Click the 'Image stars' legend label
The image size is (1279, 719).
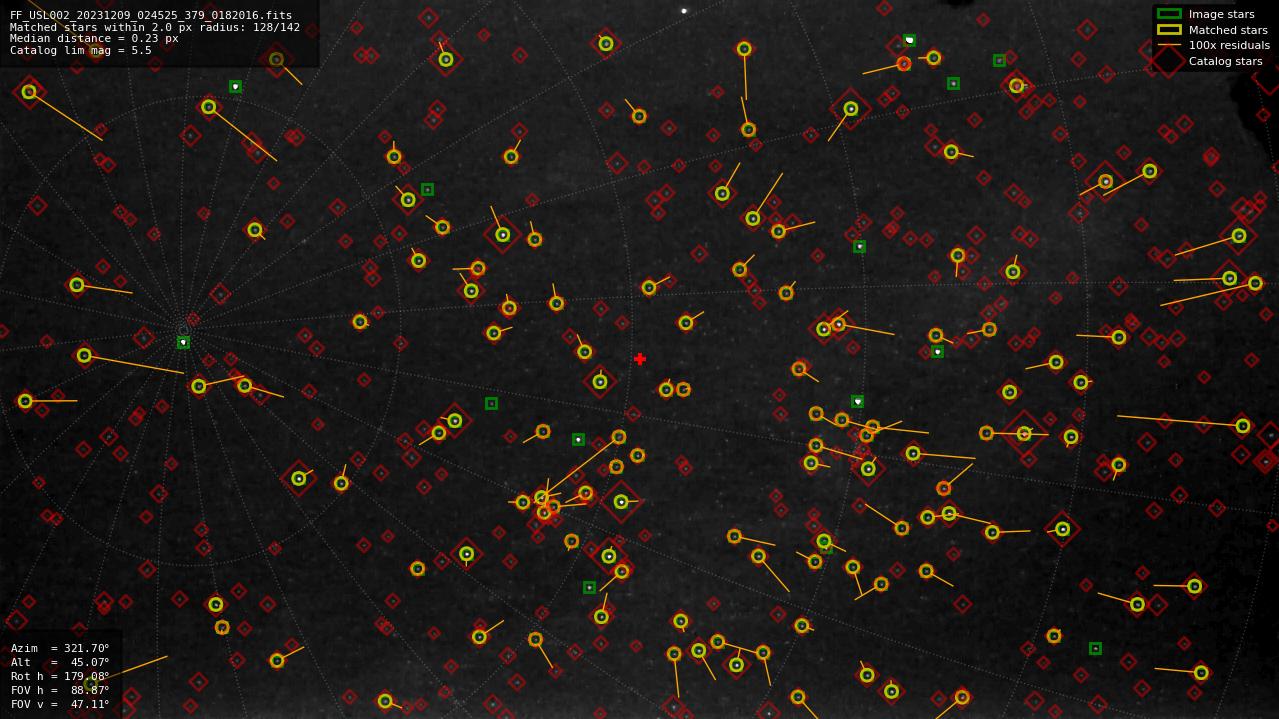click(x=1221, y=14)
